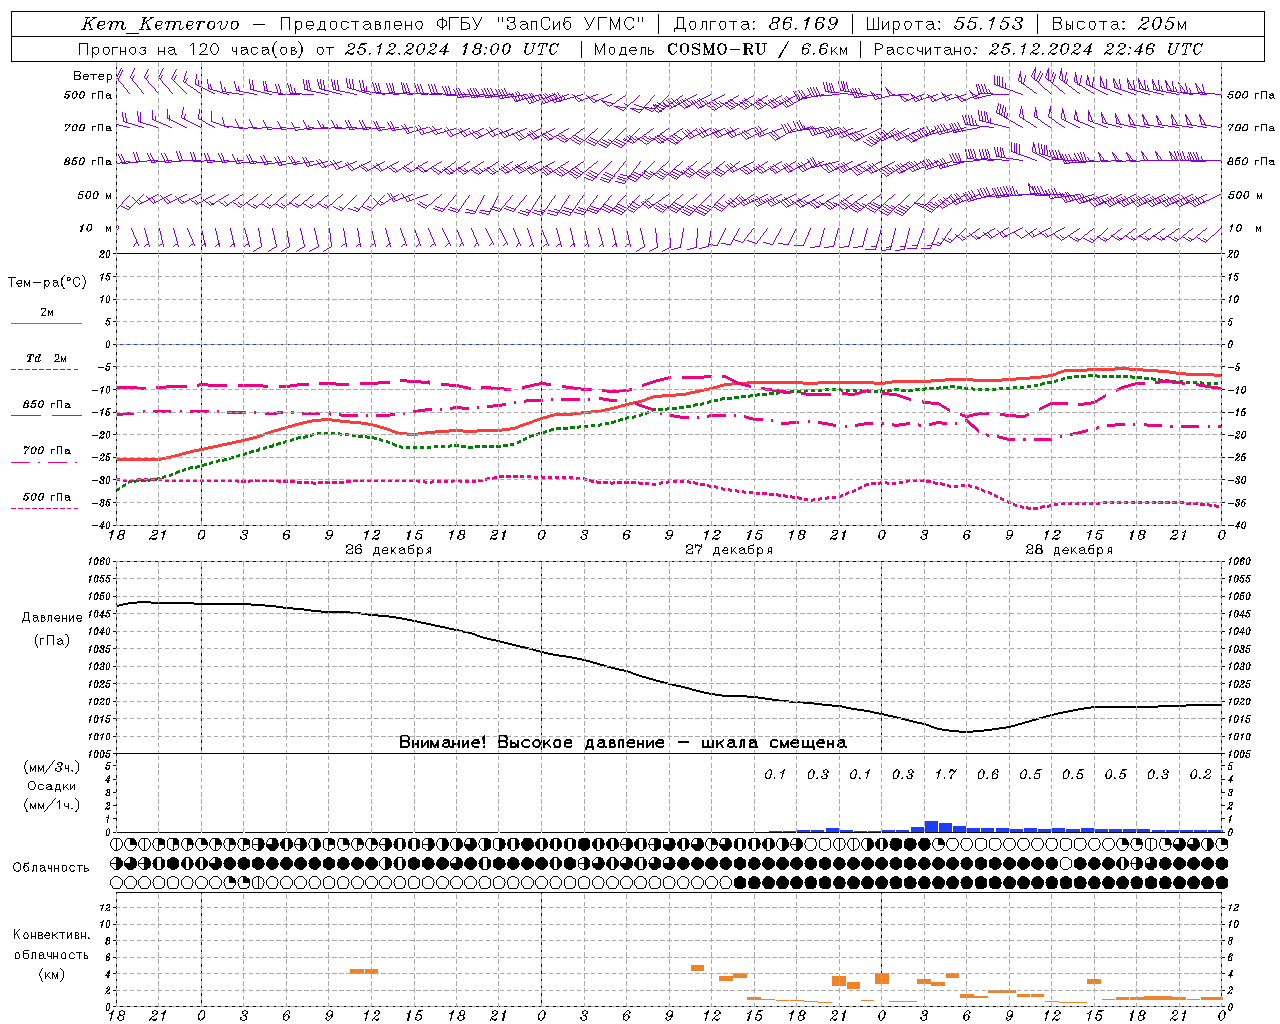
Task: Click the 1.7 precipitation value
Action: pyautogui.click(x=945, y=774)
